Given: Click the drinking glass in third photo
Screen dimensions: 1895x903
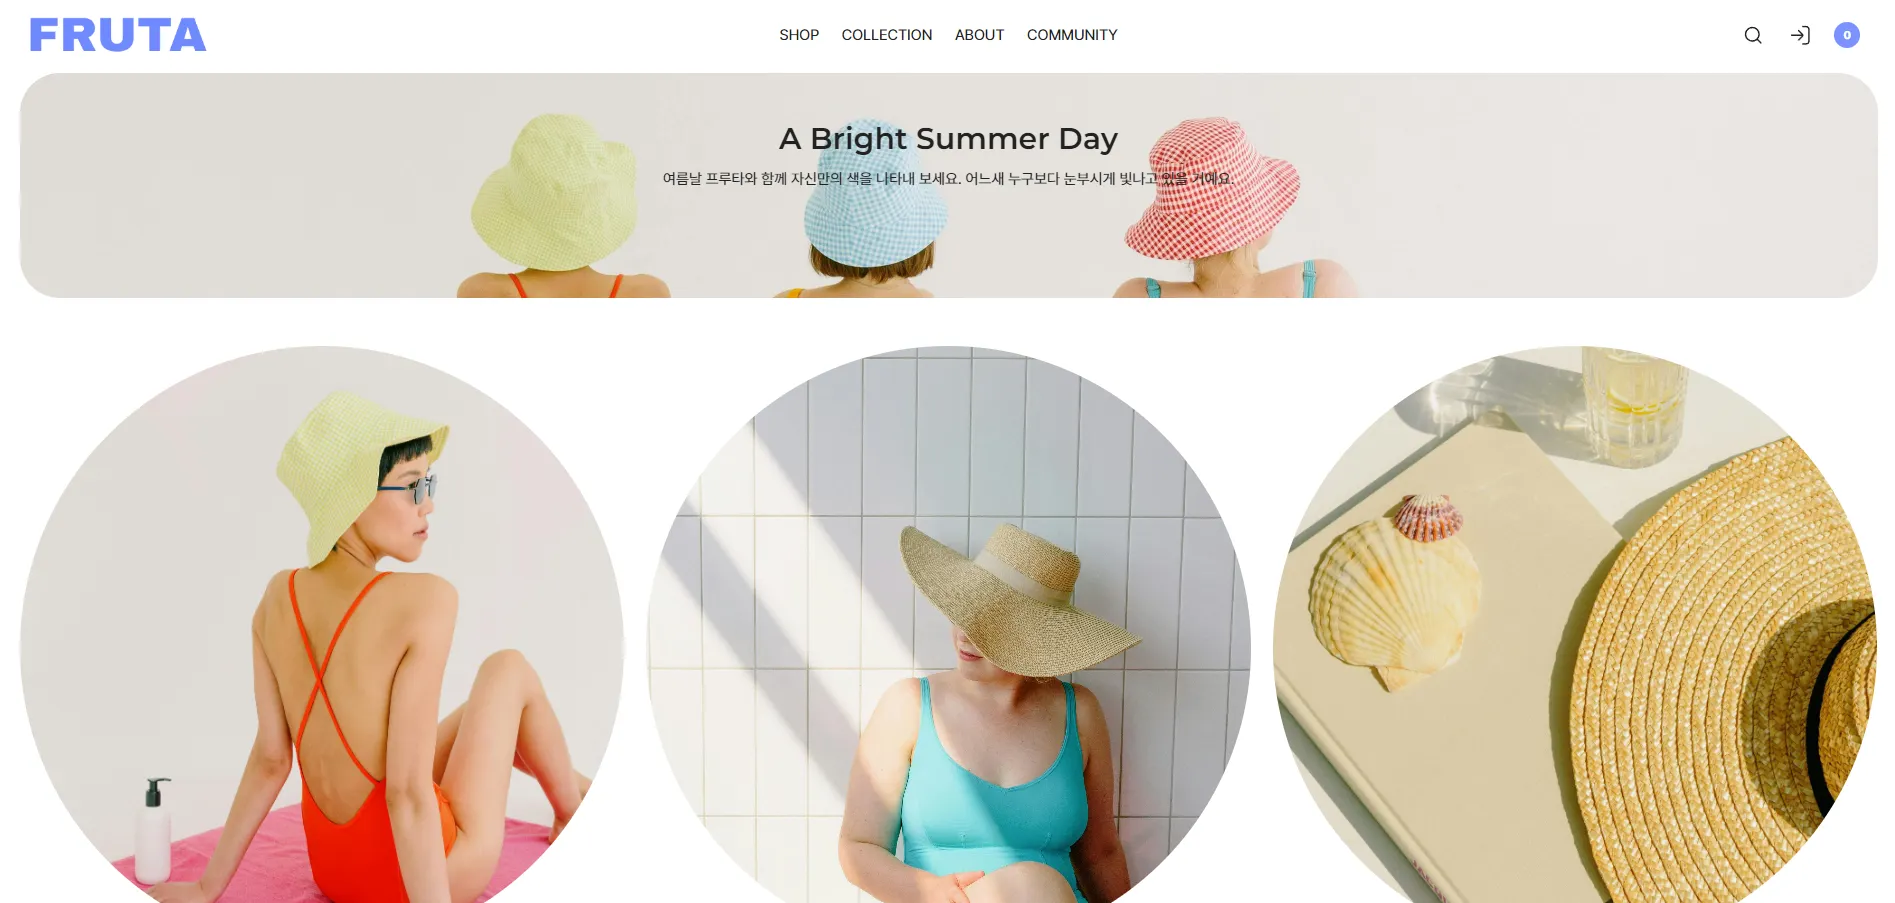Looking at the screenshot, I should pyautogui.click(x=1632, y=407).
